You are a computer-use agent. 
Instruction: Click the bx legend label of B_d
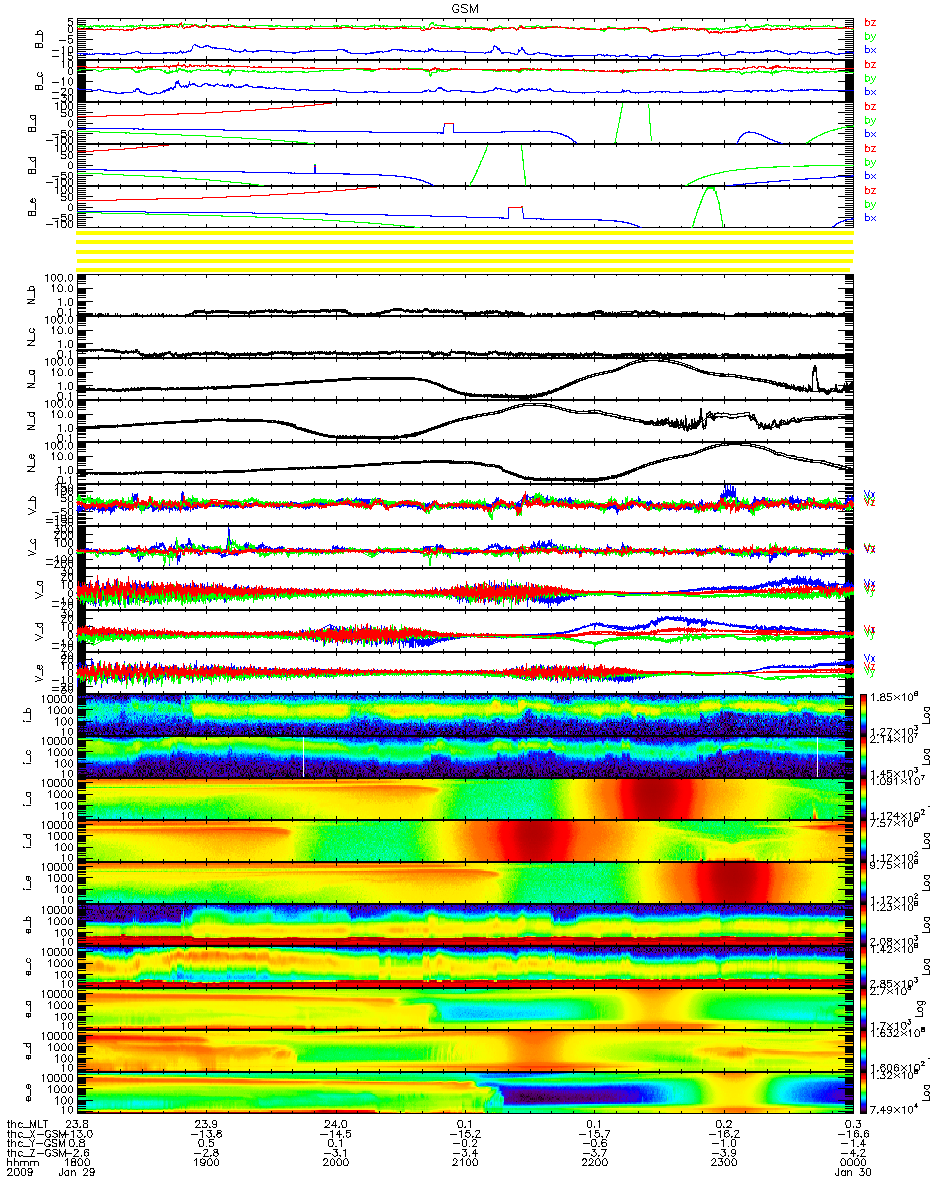870,175
